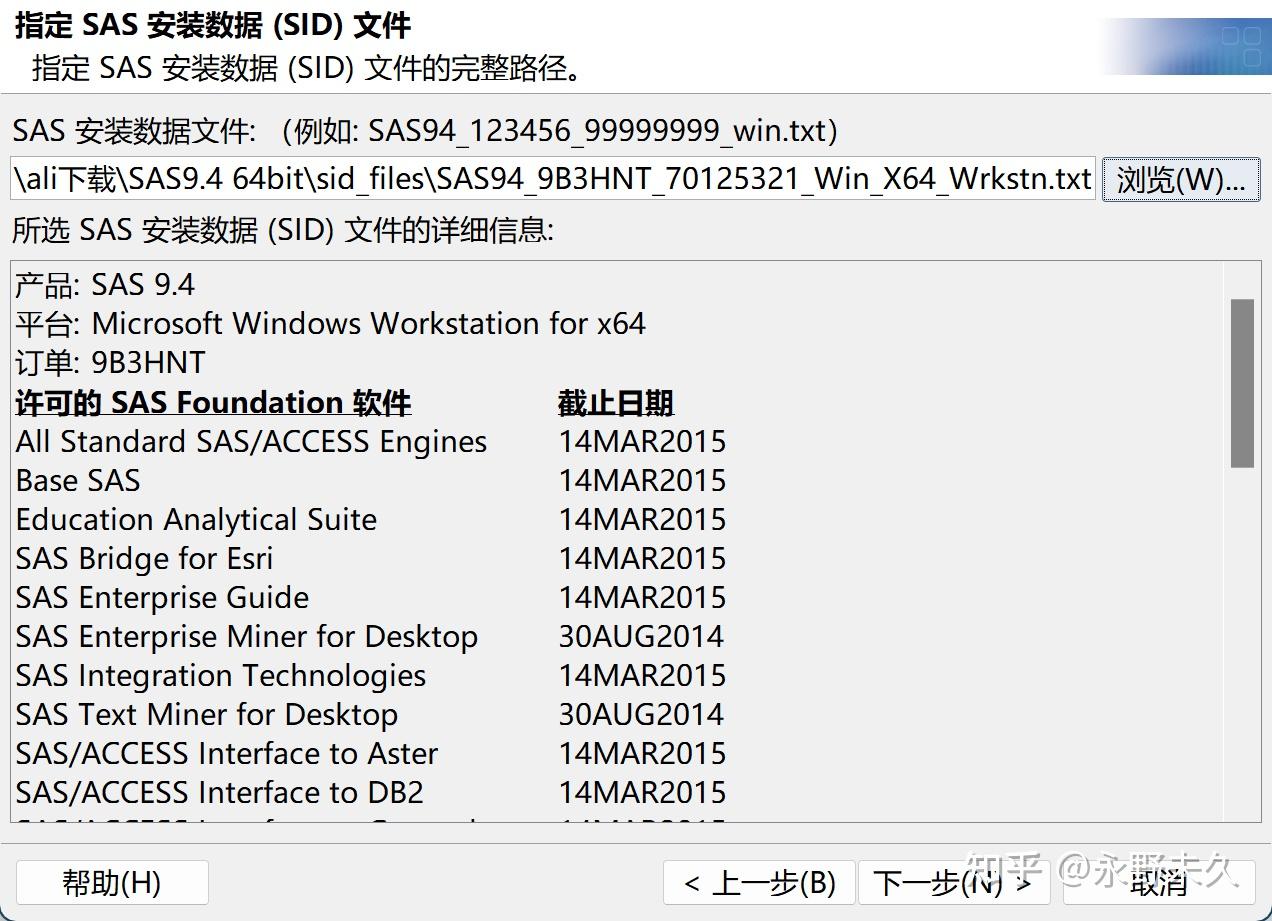Click the SID file path input field

click(550, 179)
